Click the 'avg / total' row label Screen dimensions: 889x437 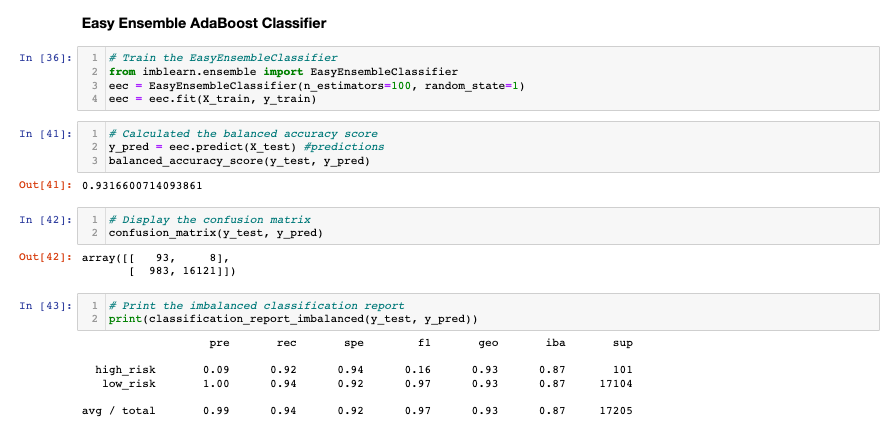pos(118,411)
